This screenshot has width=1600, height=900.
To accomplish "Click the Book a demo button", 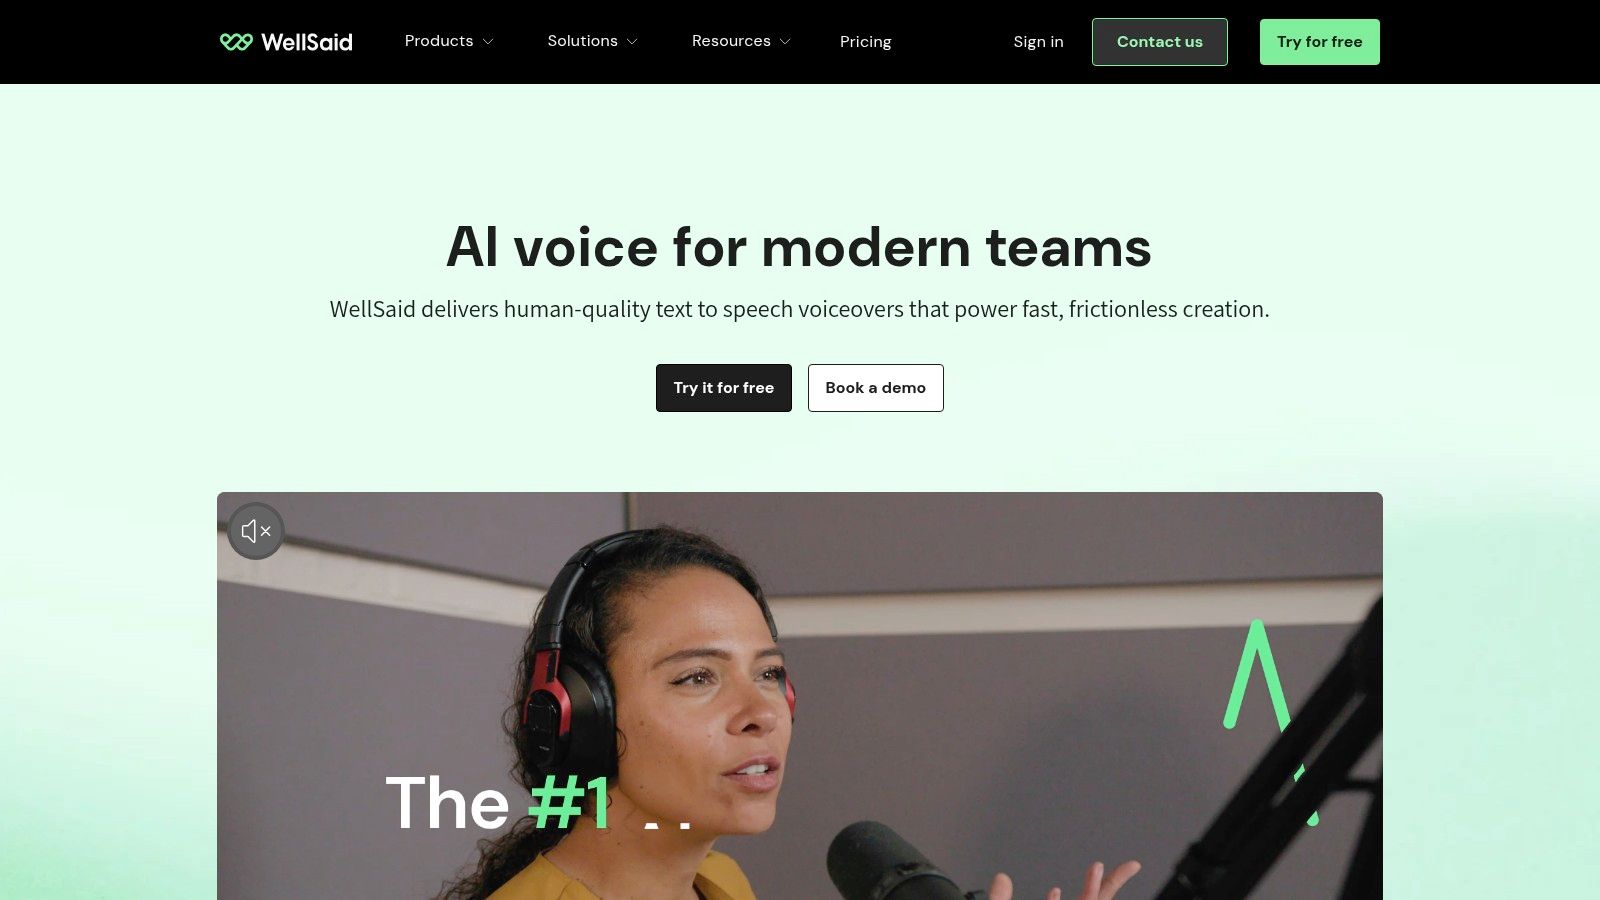I will click(x=876, y=388).
